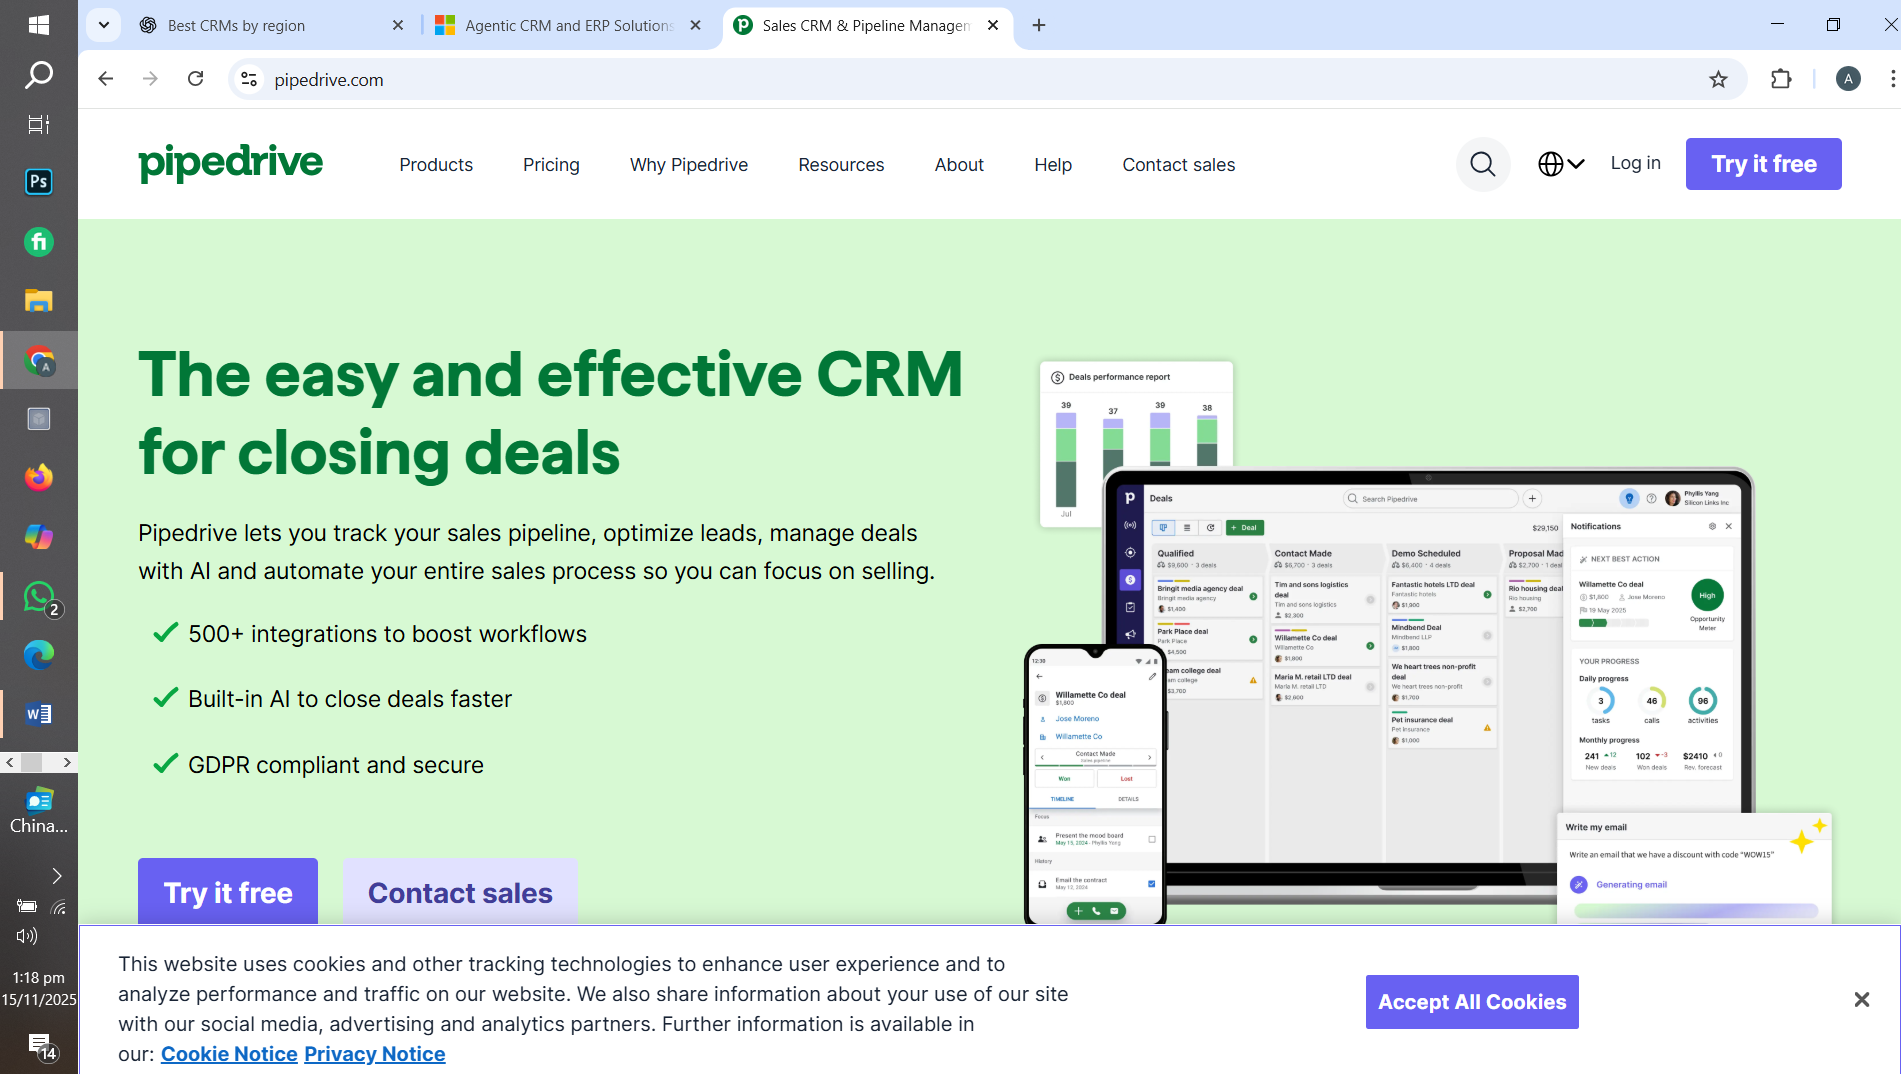Click inside the address bar
The width and height of the screenshot is (1901, 1074).
600,79
